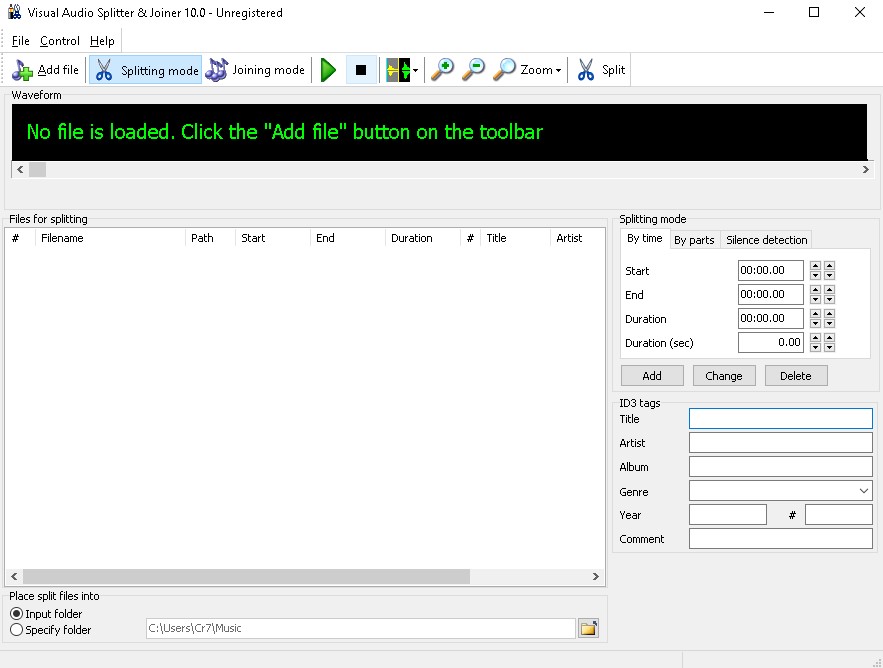Click the app icon in the title bar

(x=15, y=12)
